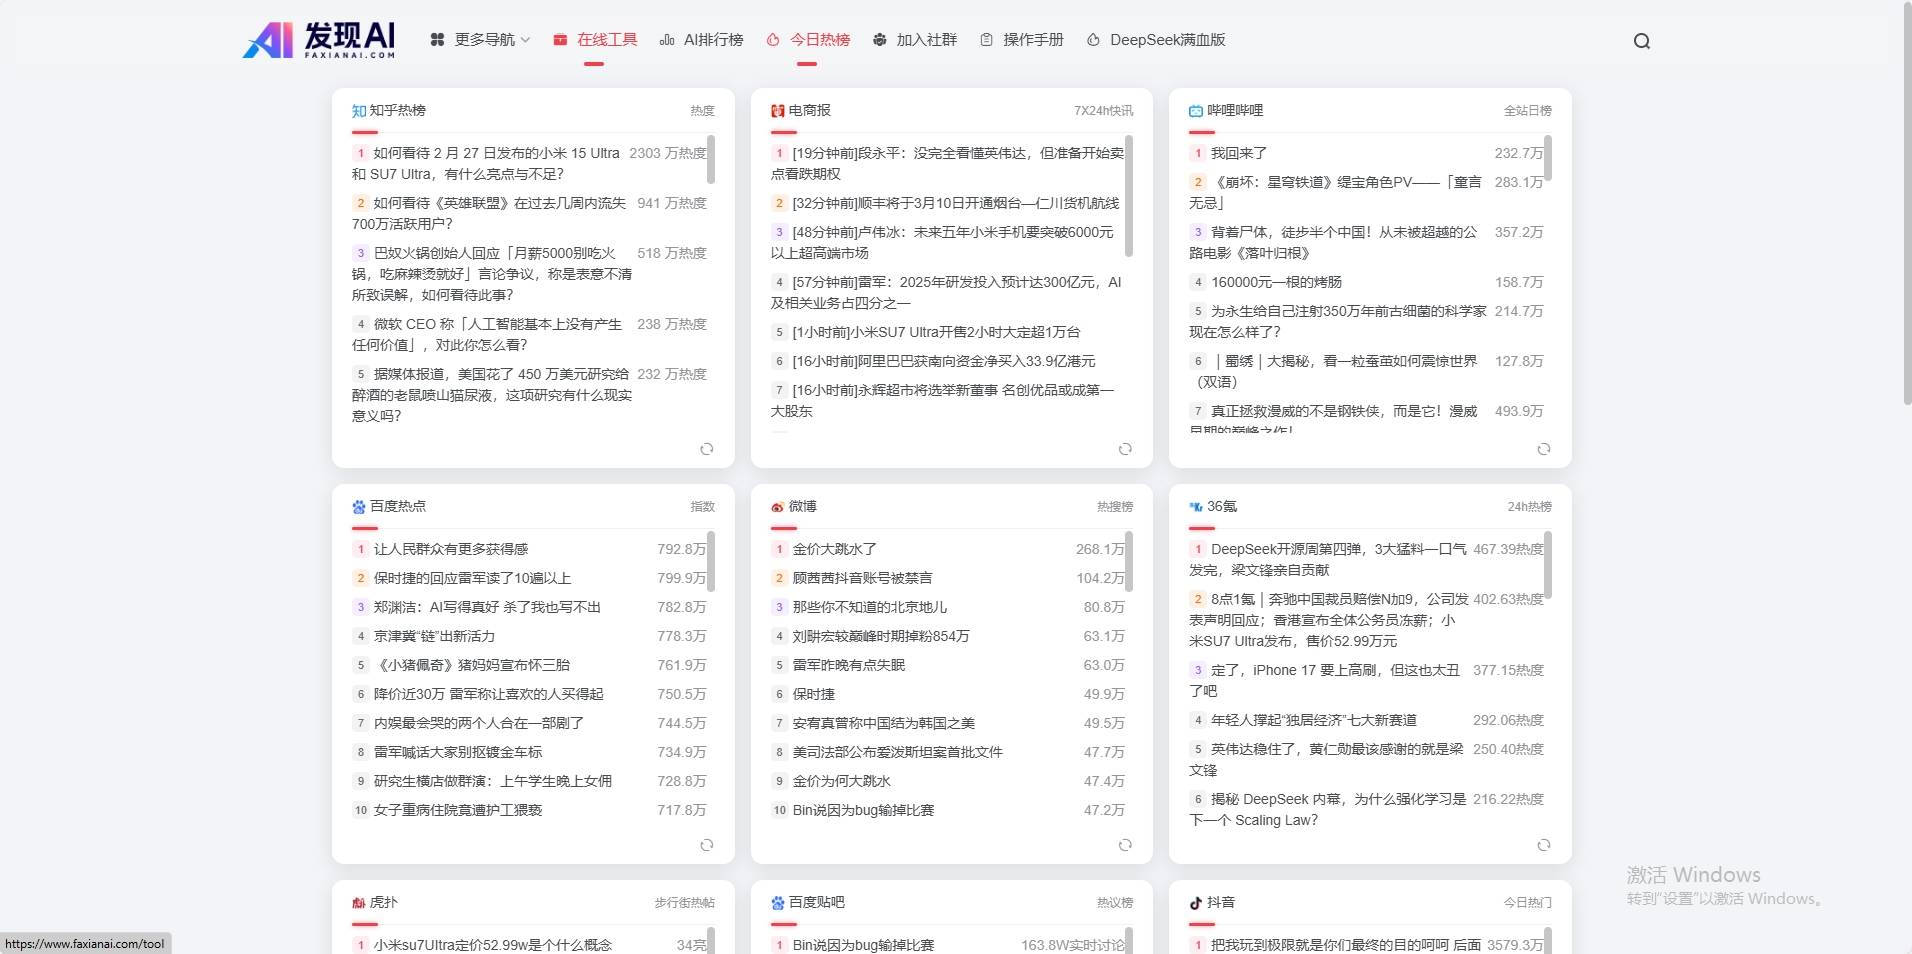Click the grid icon beside 更多导航
The image size is (1912, 954).
(437, 40)
